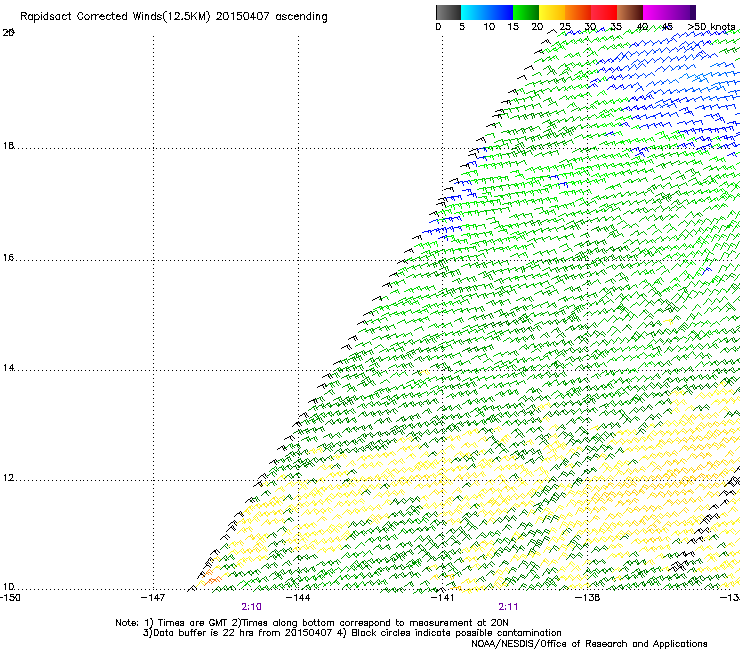
Task: Click the chart title 'Rapidscat Corrected Winds(12.5KM)'
Action: [115, 17]
